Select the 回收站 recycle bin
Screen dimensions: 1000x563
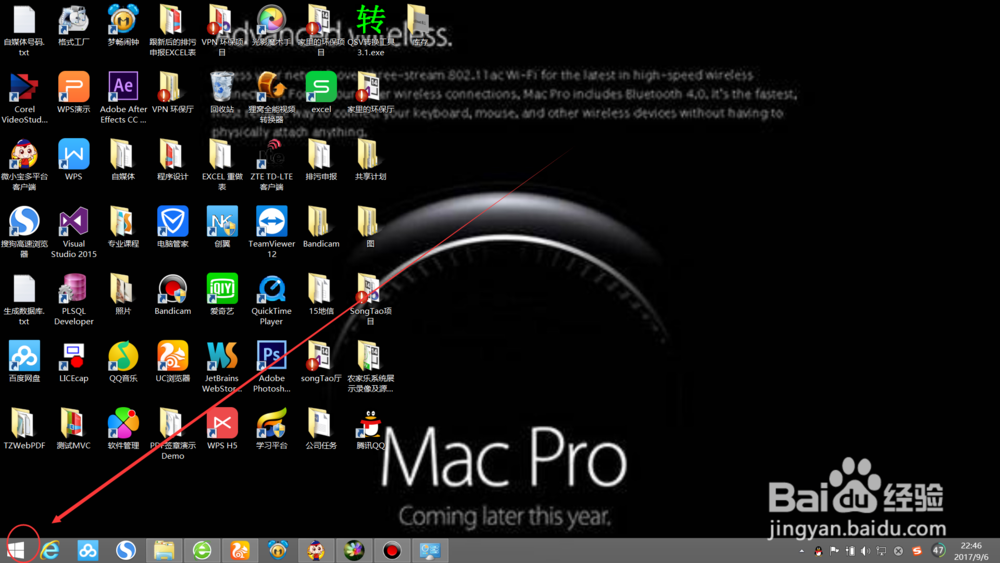click(222, 92)
